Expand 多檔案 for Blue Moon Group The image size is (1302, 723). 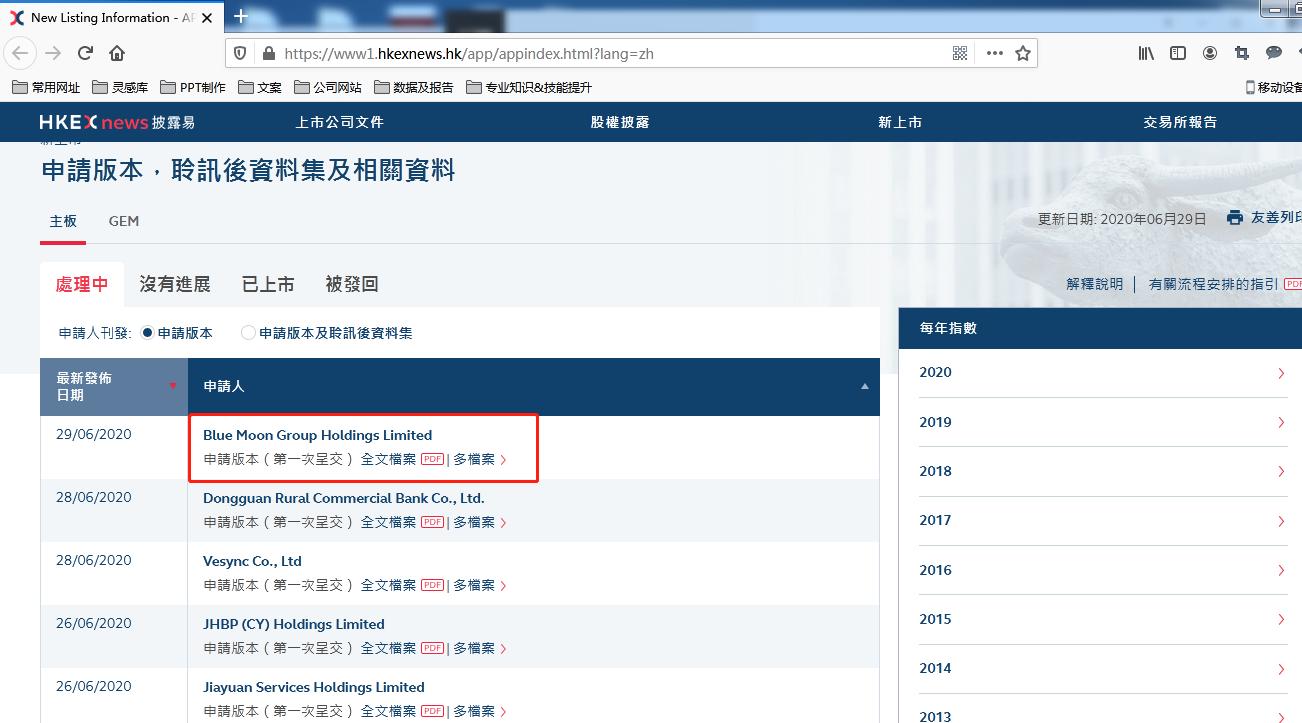[480, 459]
